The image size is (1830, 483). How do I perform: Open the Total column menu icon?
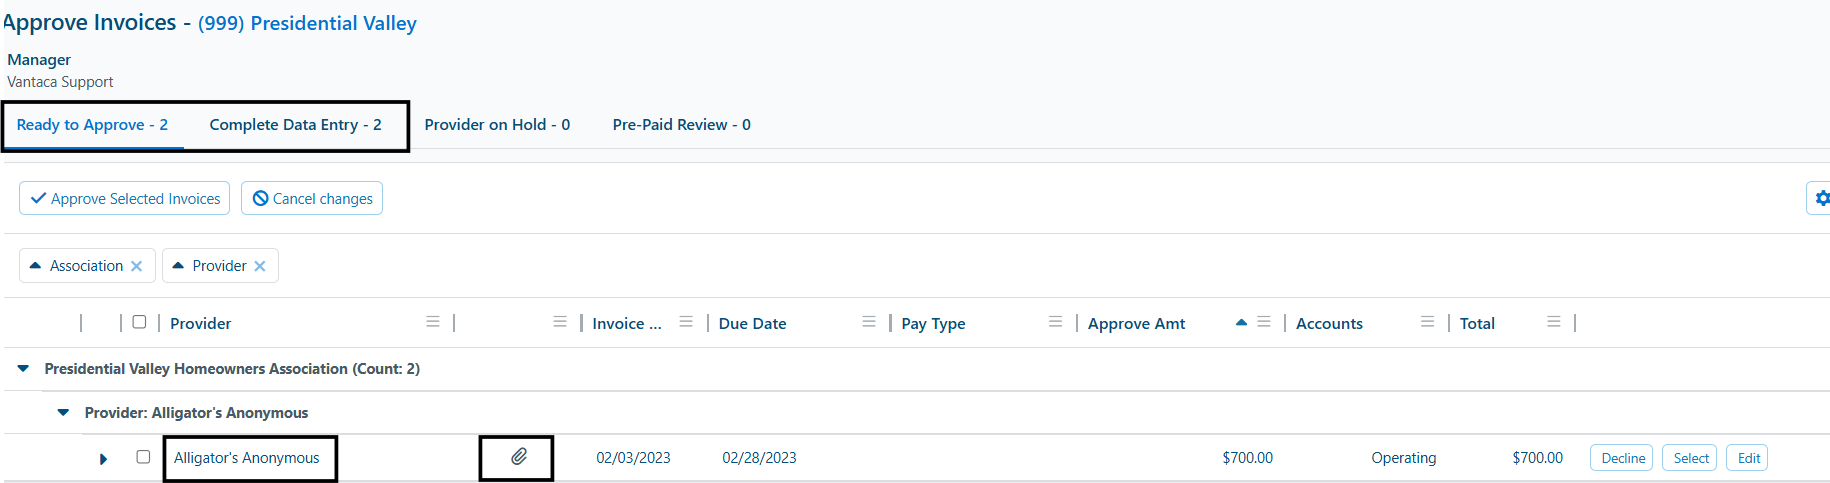[x=1553, y=322]
